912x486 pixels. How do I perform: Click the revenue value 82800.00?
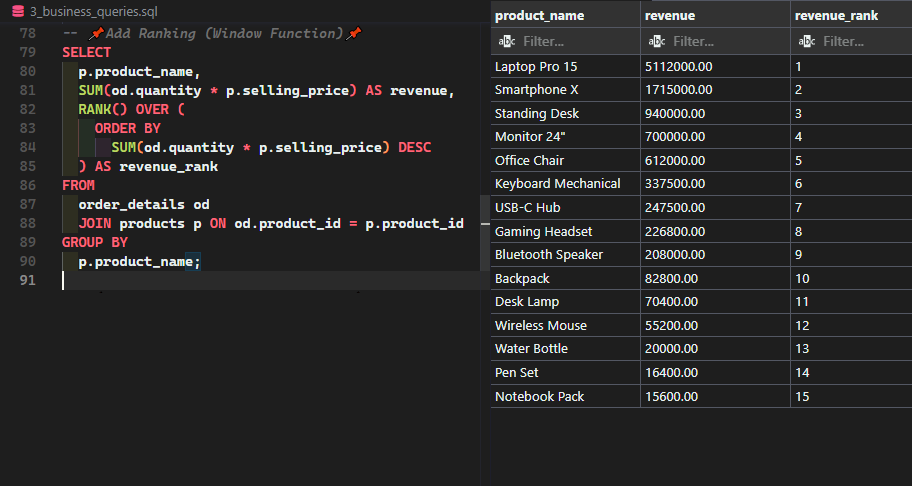pyautogui.click(x=671, y=278)
